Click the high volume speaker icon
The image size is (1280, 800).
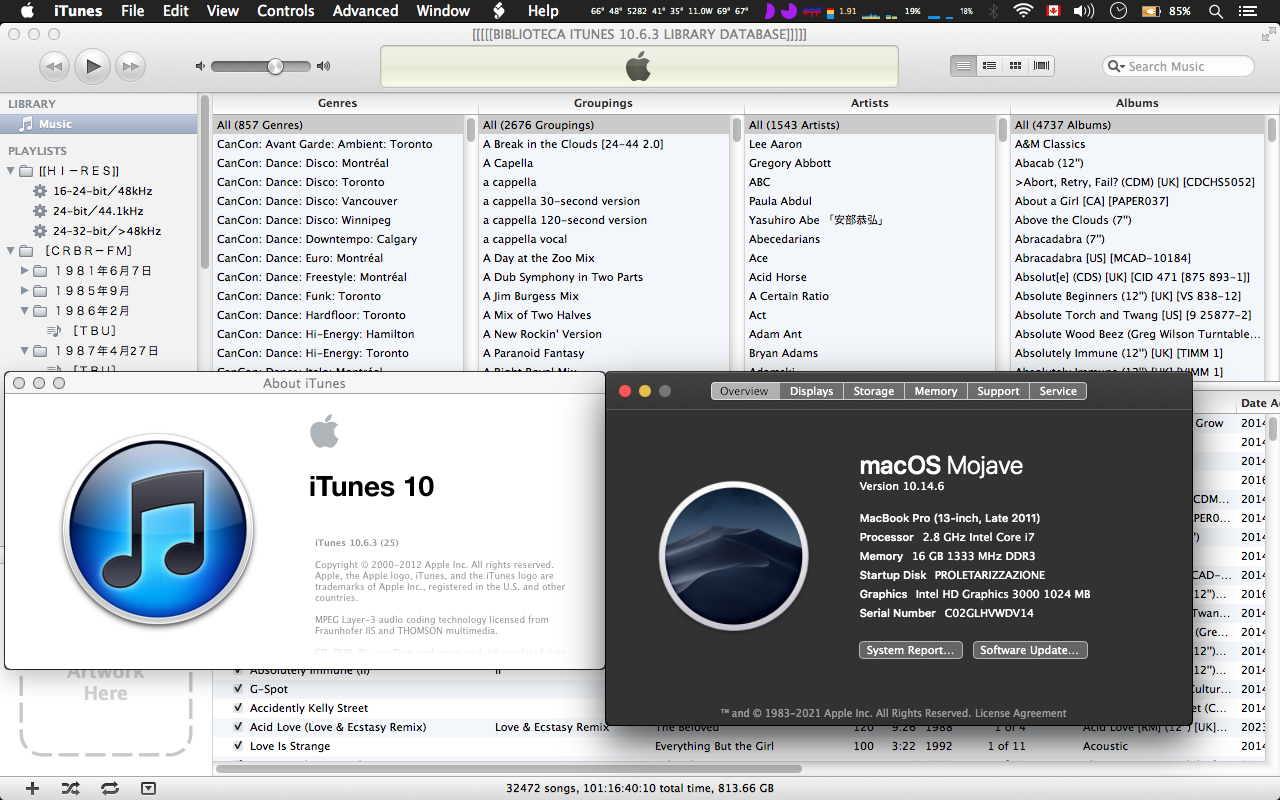coord(323,66)
